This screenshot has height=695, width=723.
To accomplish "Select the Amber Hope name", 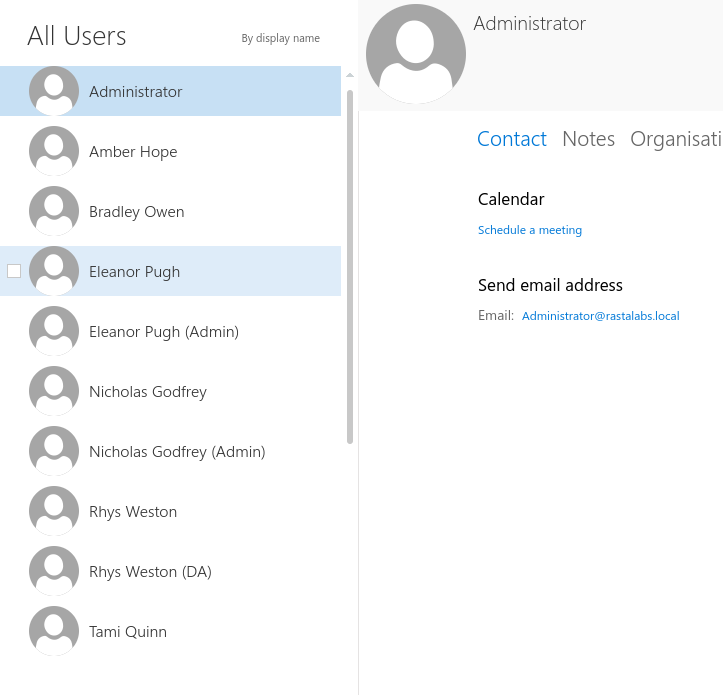I will pos(133,152).
